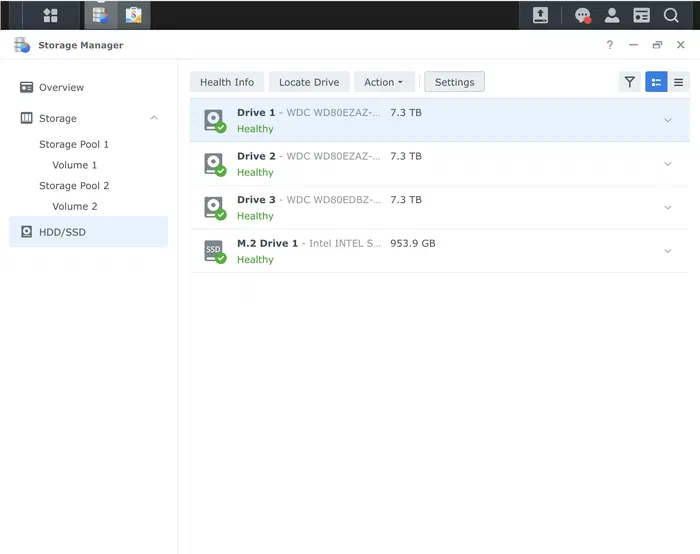The image size is (700, 554).
Task: Click Drive 2 model WDC WD80EZAZ text
Action: pos(333,156)
